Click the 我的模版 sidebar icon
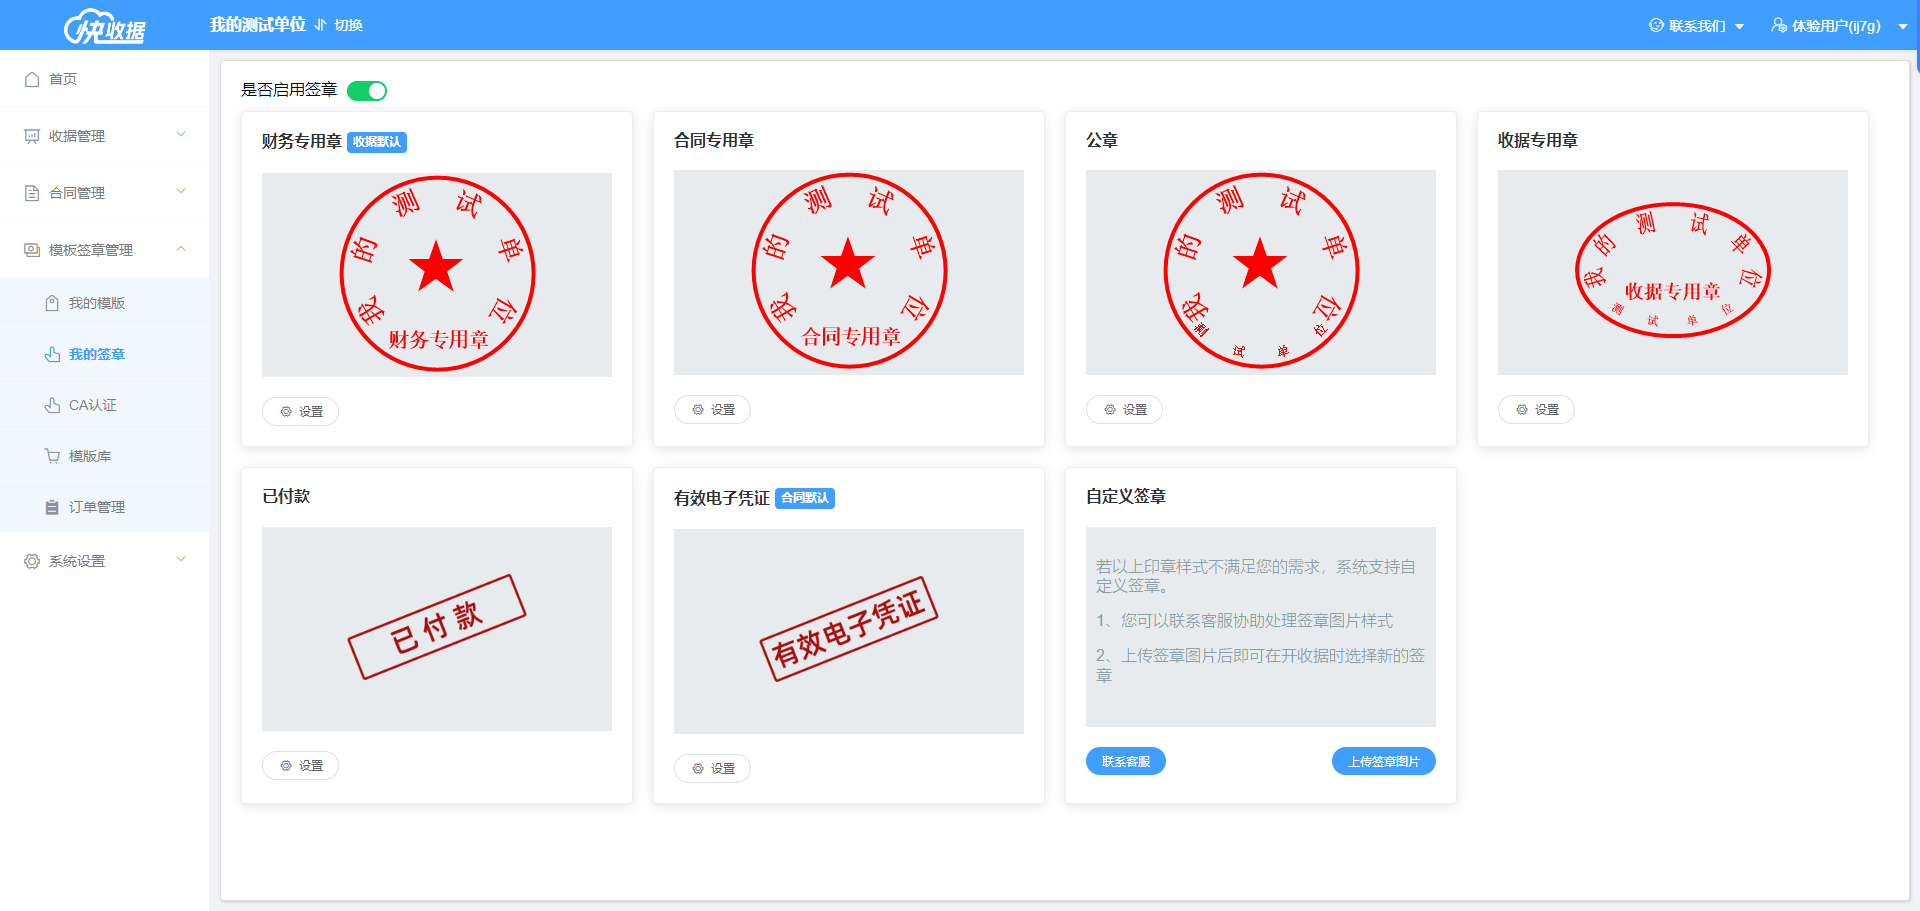Viewport: 1920px width, 911px height. [52, 303]
